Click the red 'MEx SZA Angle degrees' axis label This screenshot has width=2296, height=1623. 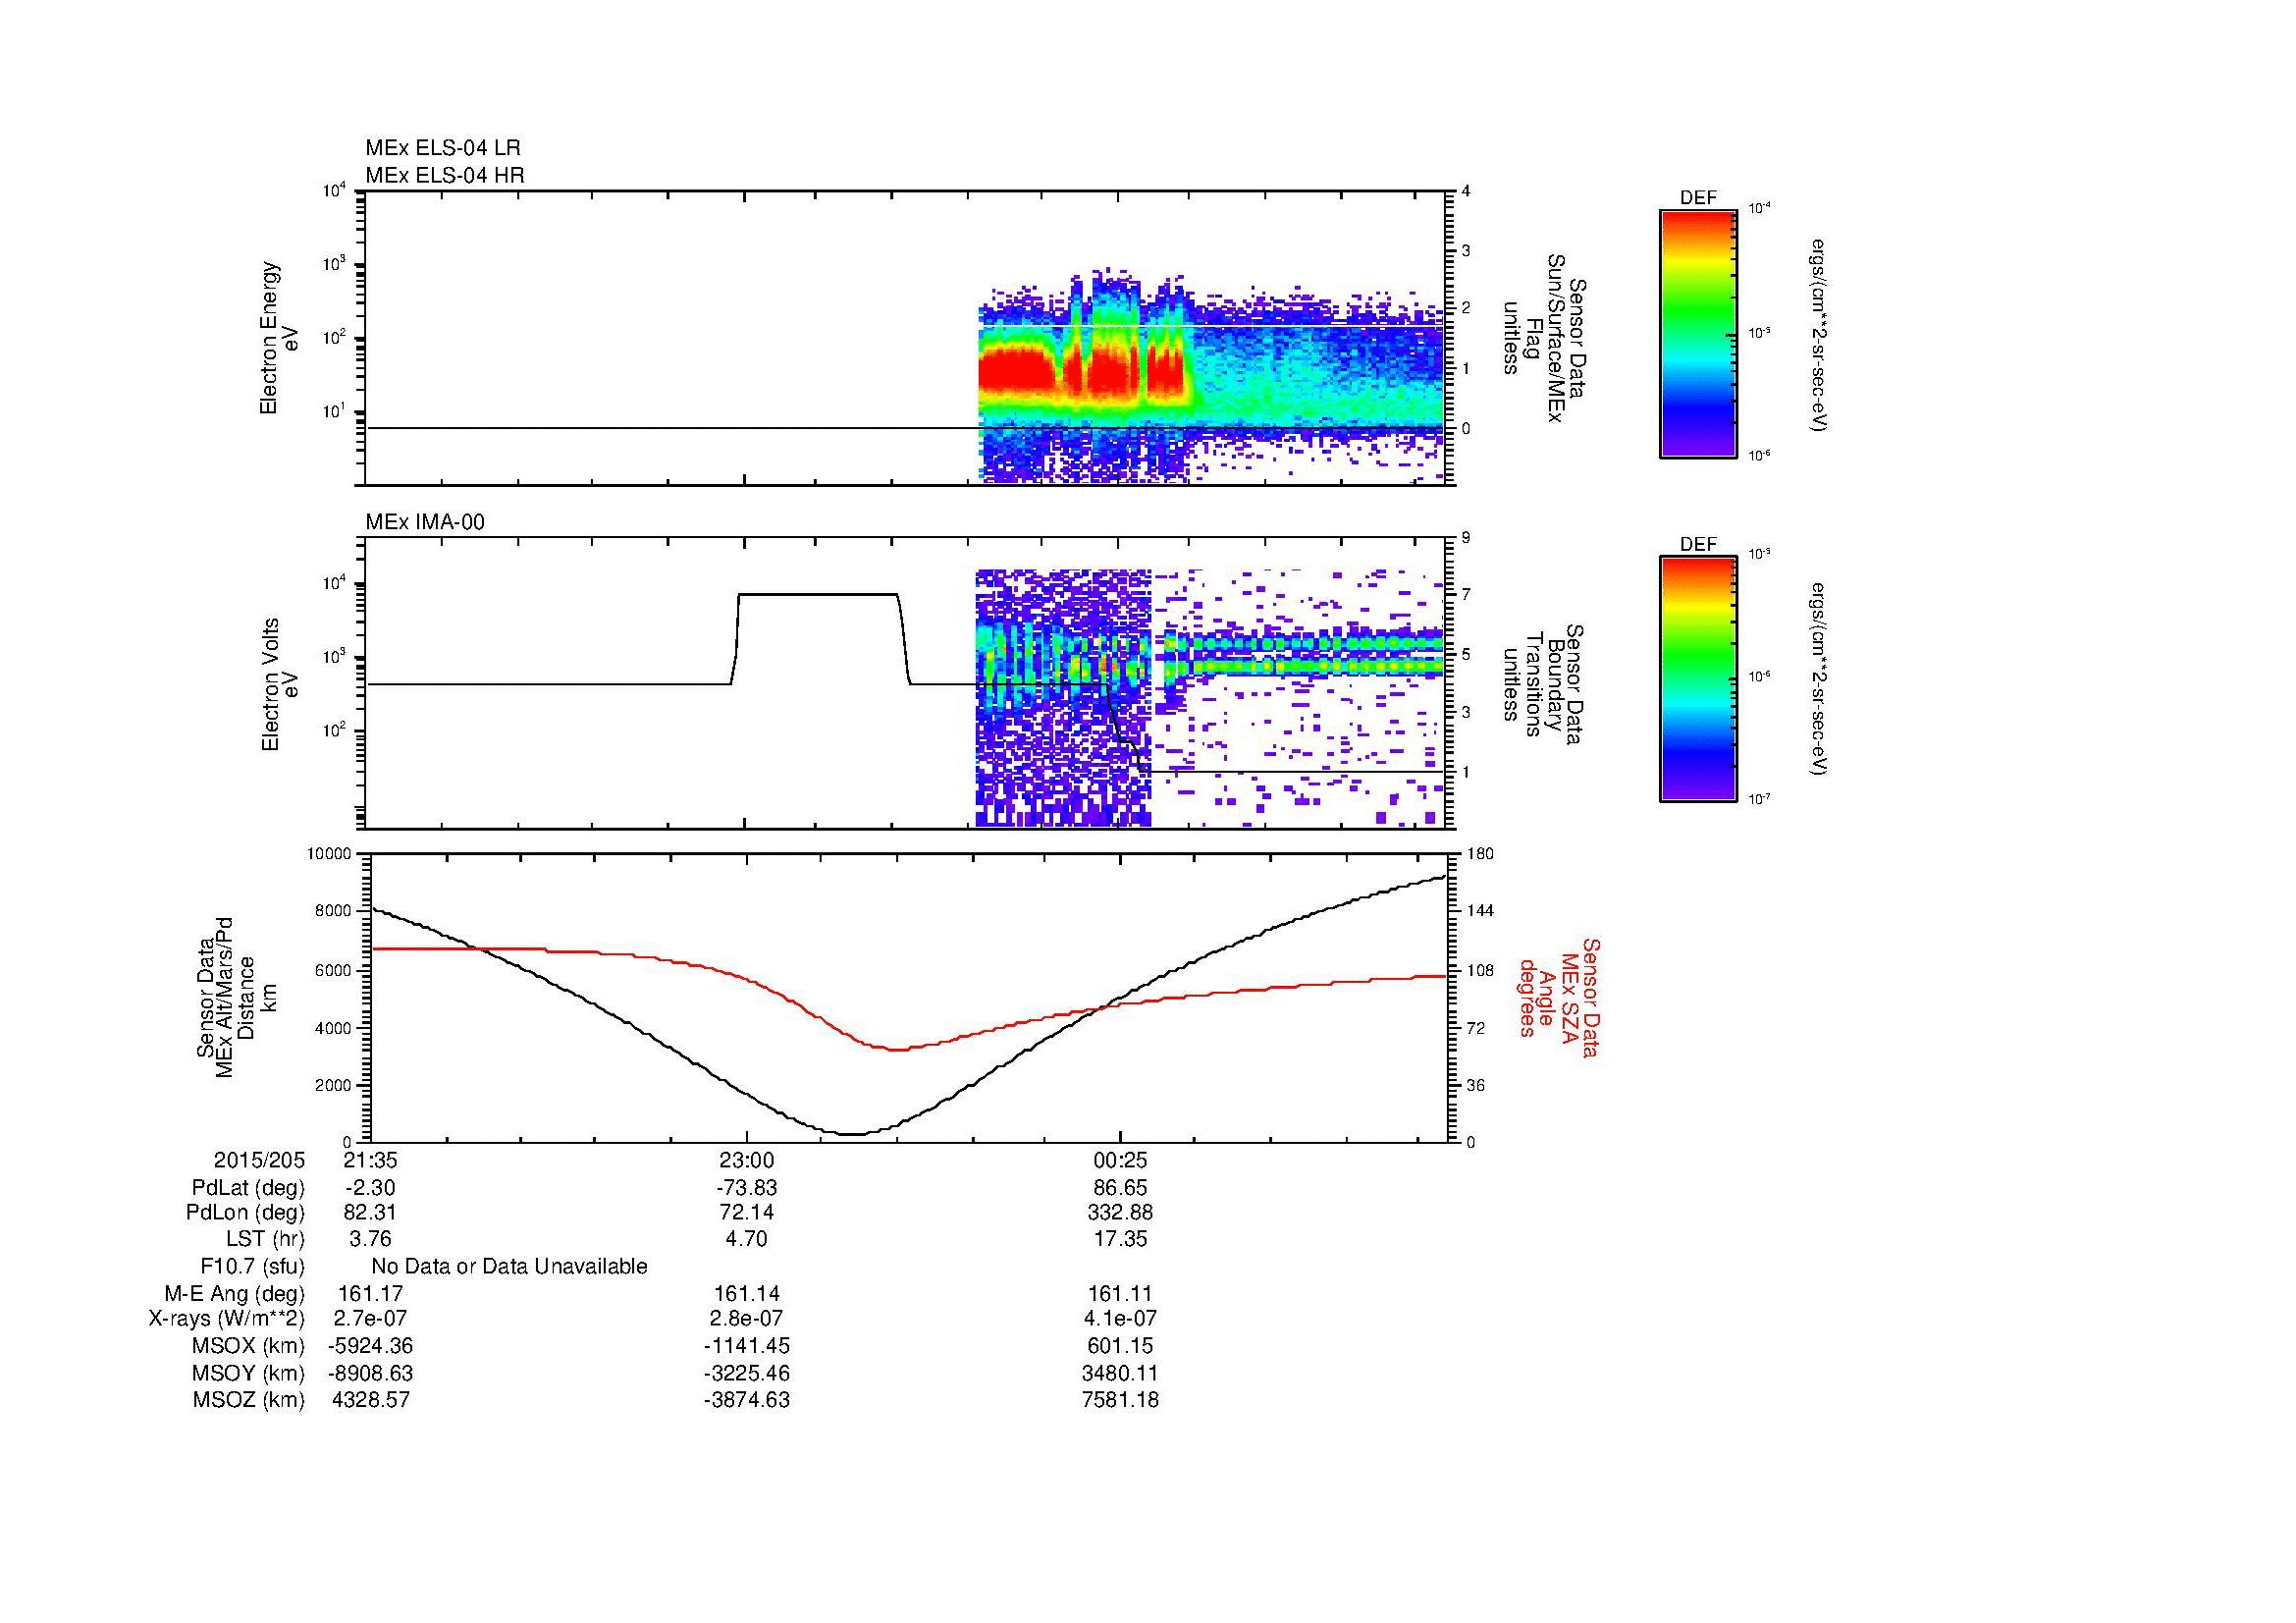click(x=1558, y=997)
